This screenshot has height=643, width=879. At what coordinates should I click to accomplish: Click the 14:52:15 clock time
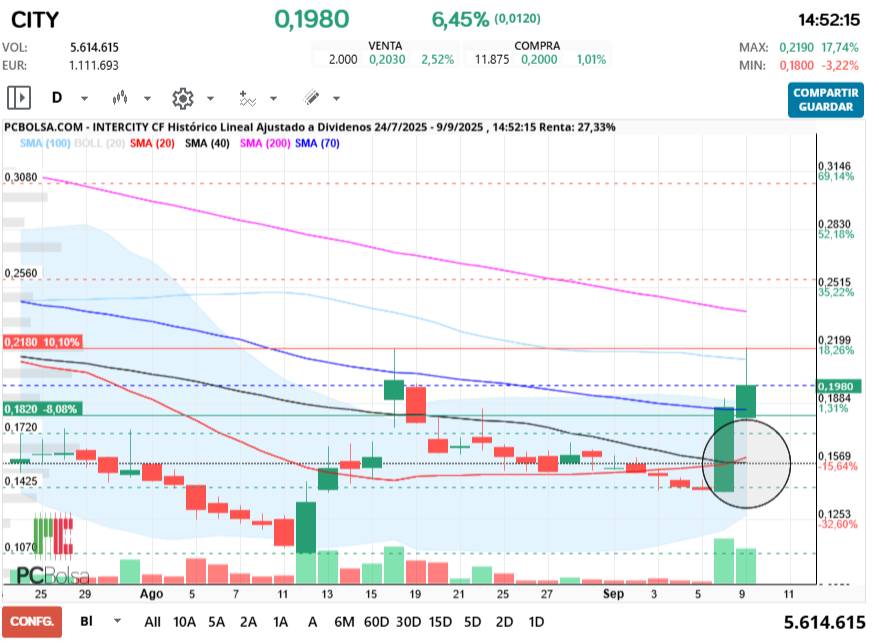[829, 20]
